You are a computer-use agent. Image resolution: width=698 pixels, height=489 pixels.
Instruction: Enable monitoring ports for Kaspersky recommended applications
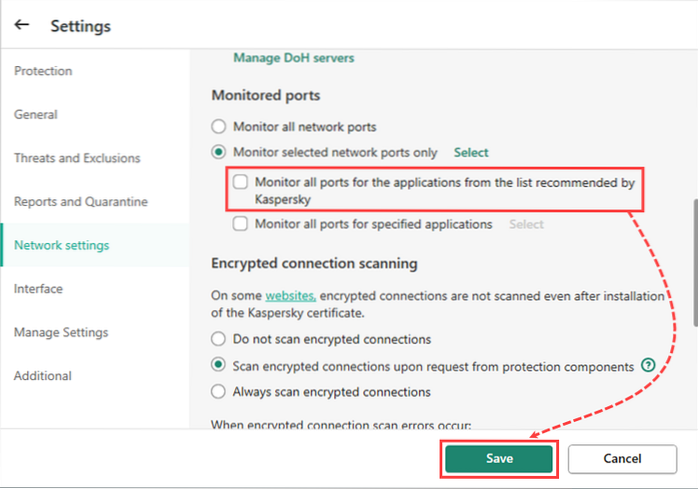point(240,182)
